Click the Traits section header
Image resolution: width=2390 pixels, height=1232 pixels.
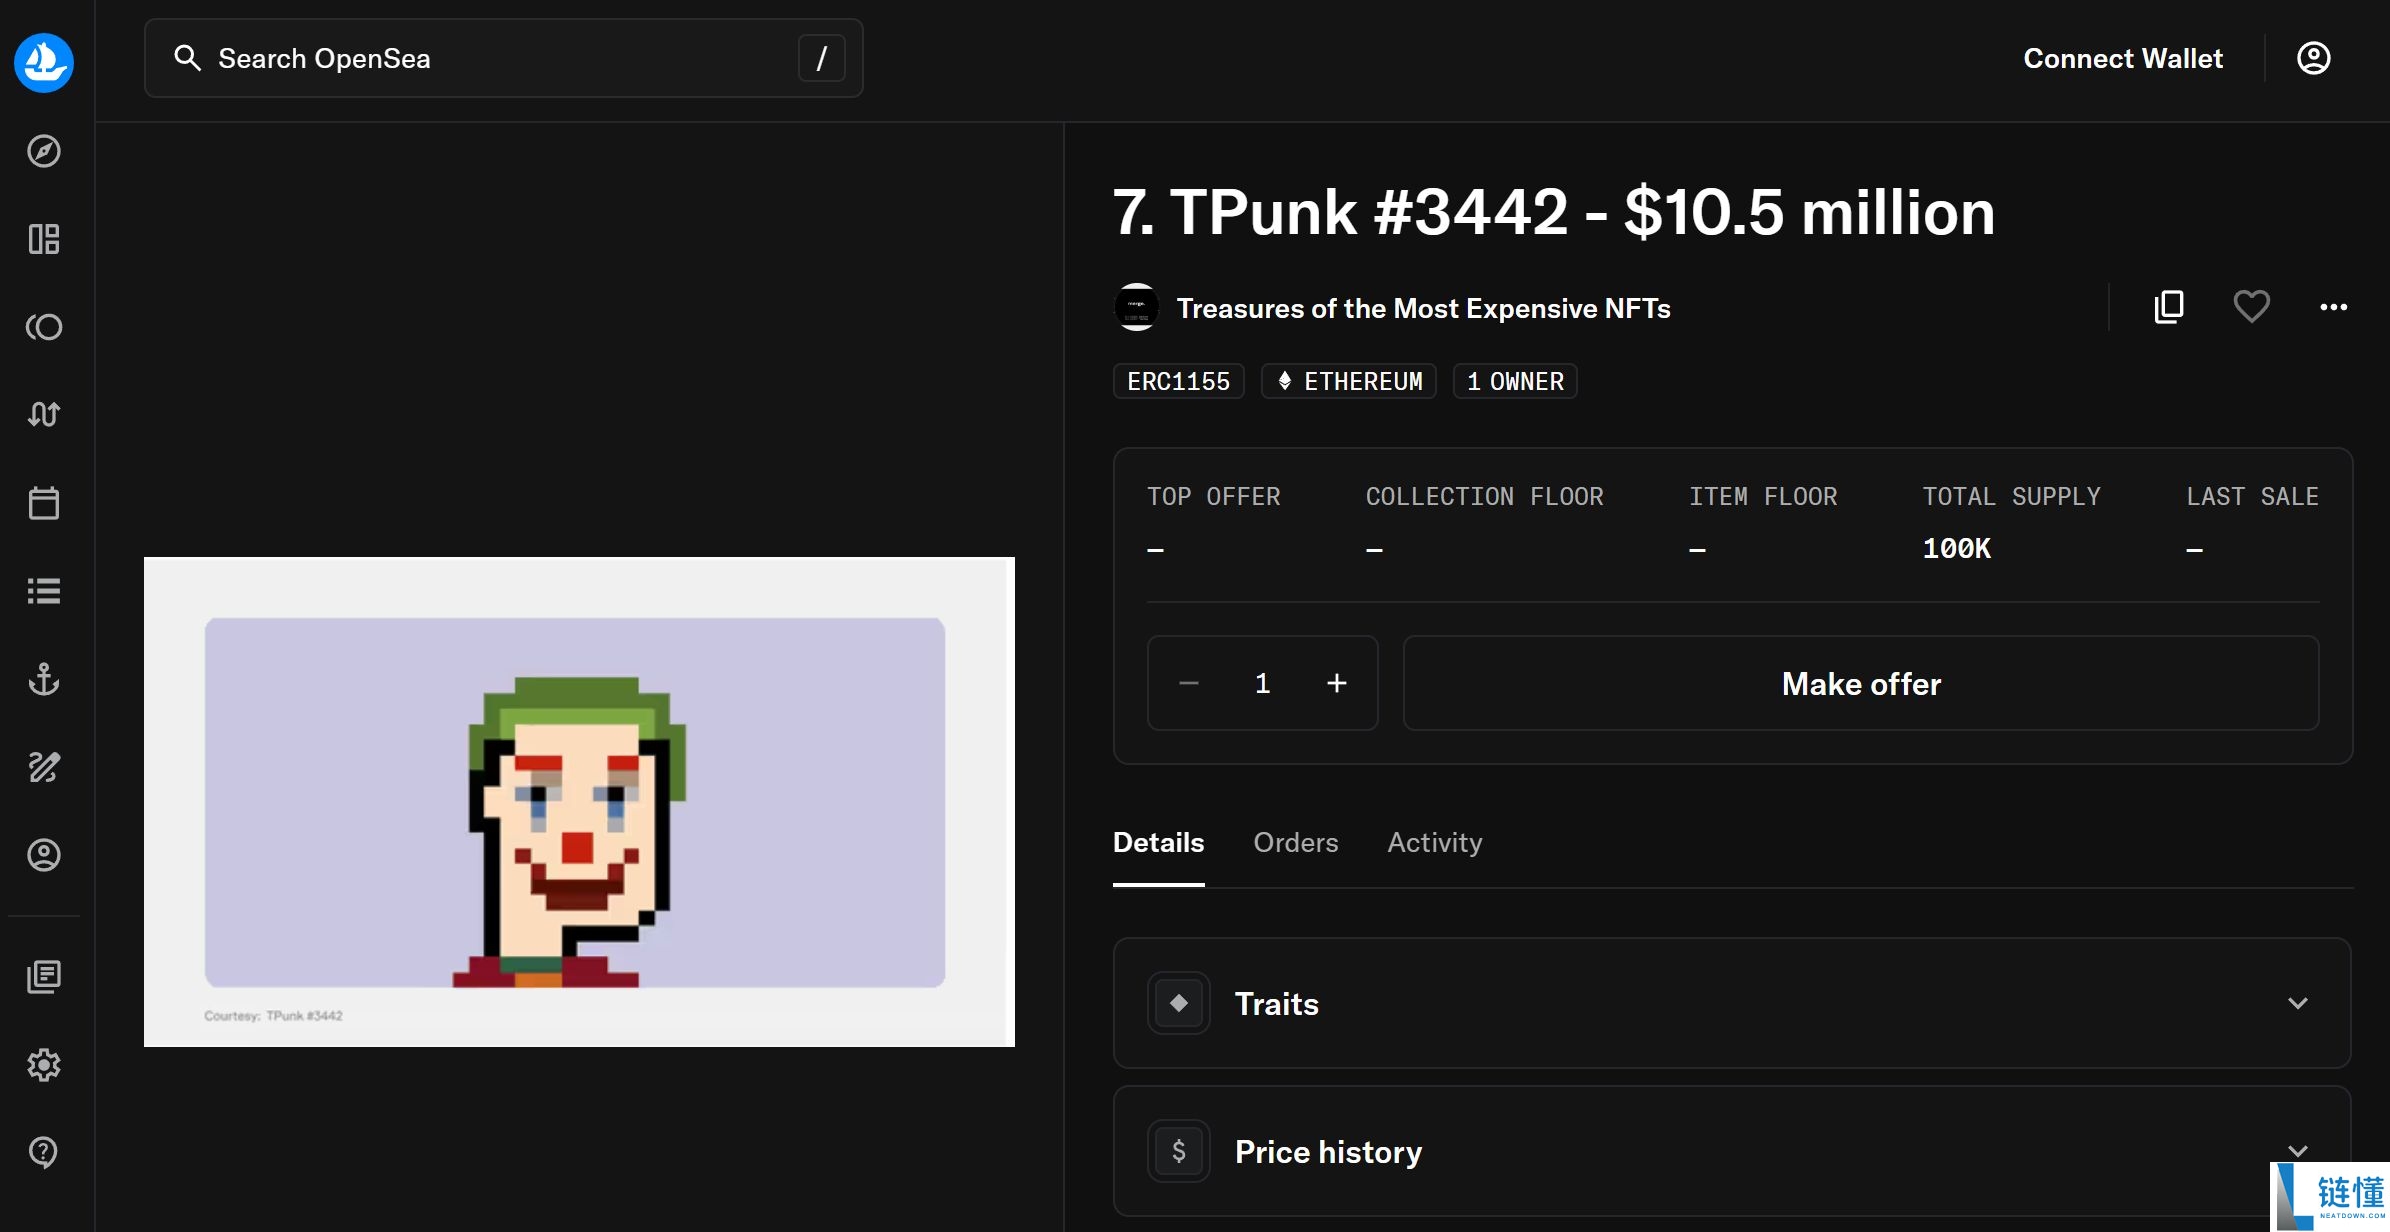pyautogui.click(x=1732, y=1003)
